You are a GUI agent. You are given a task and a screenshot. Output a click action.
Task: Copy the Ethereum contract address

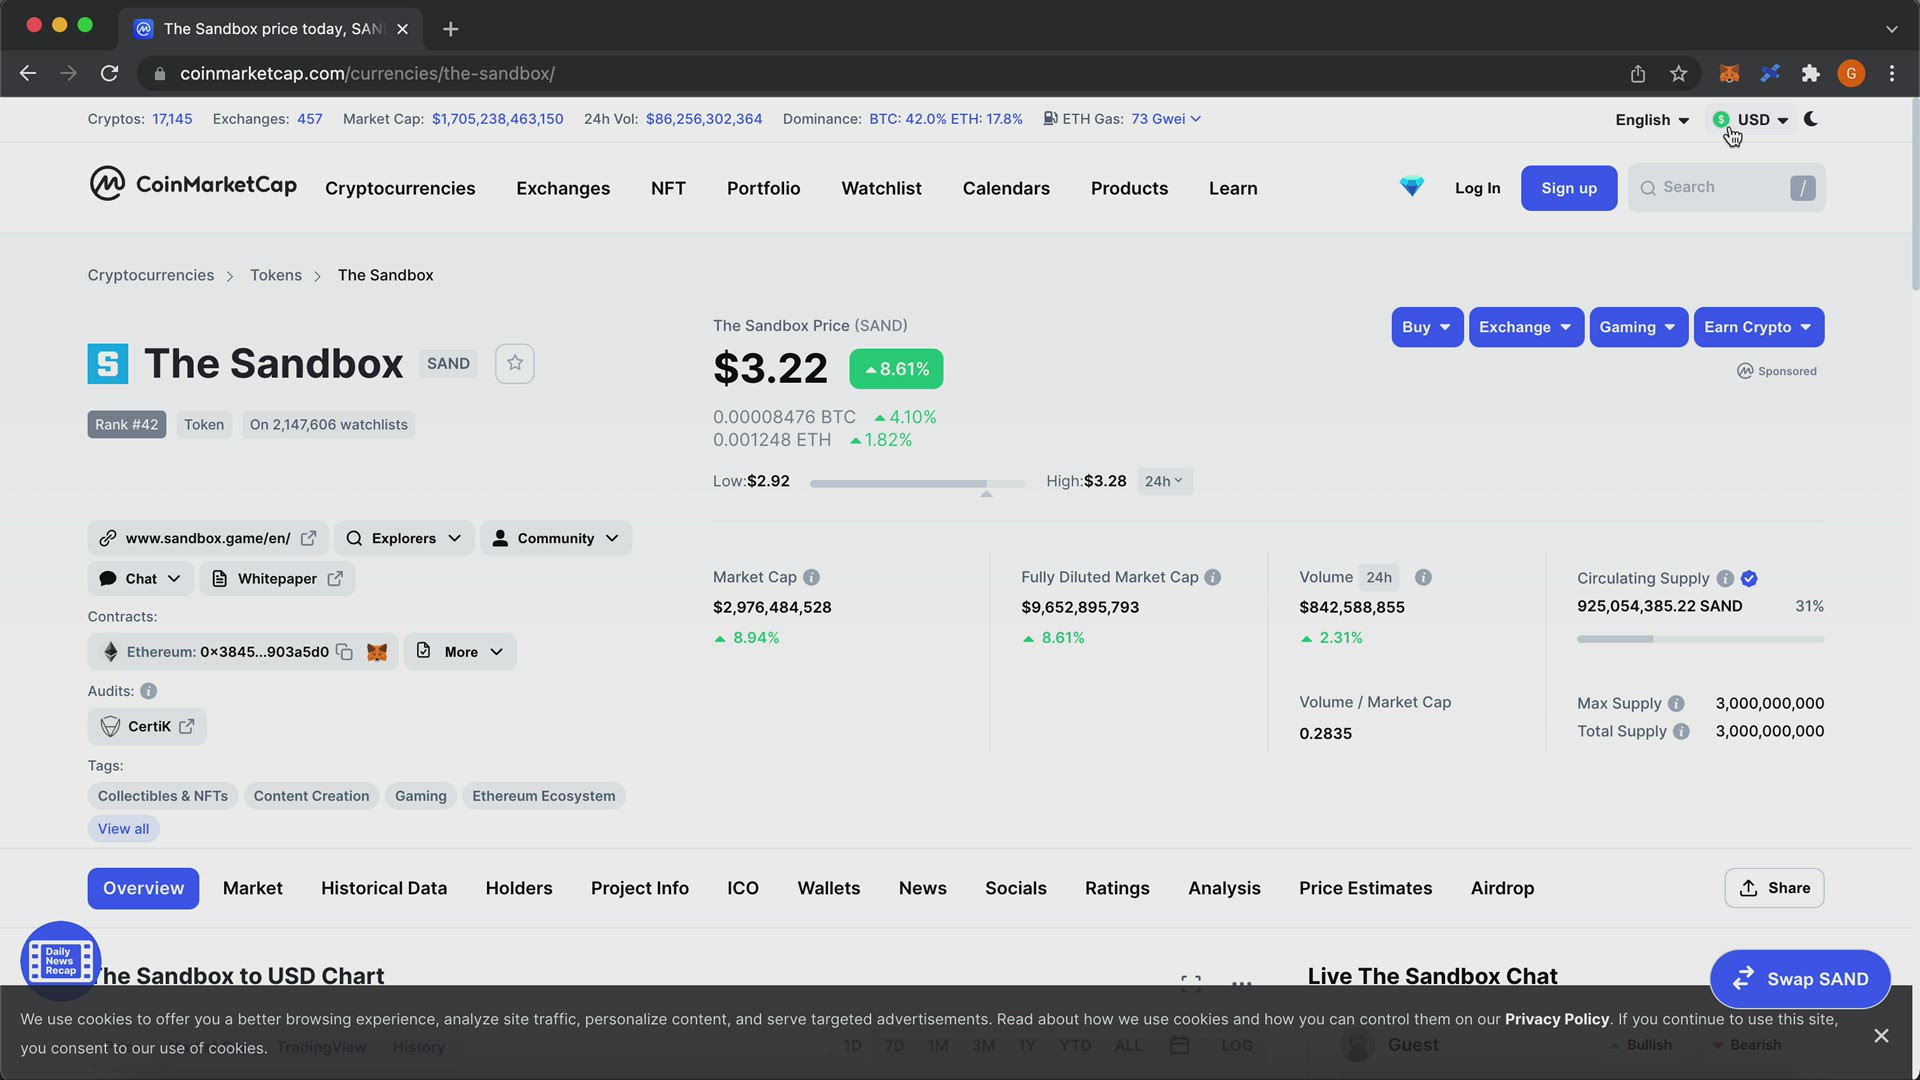pos(344,652)
